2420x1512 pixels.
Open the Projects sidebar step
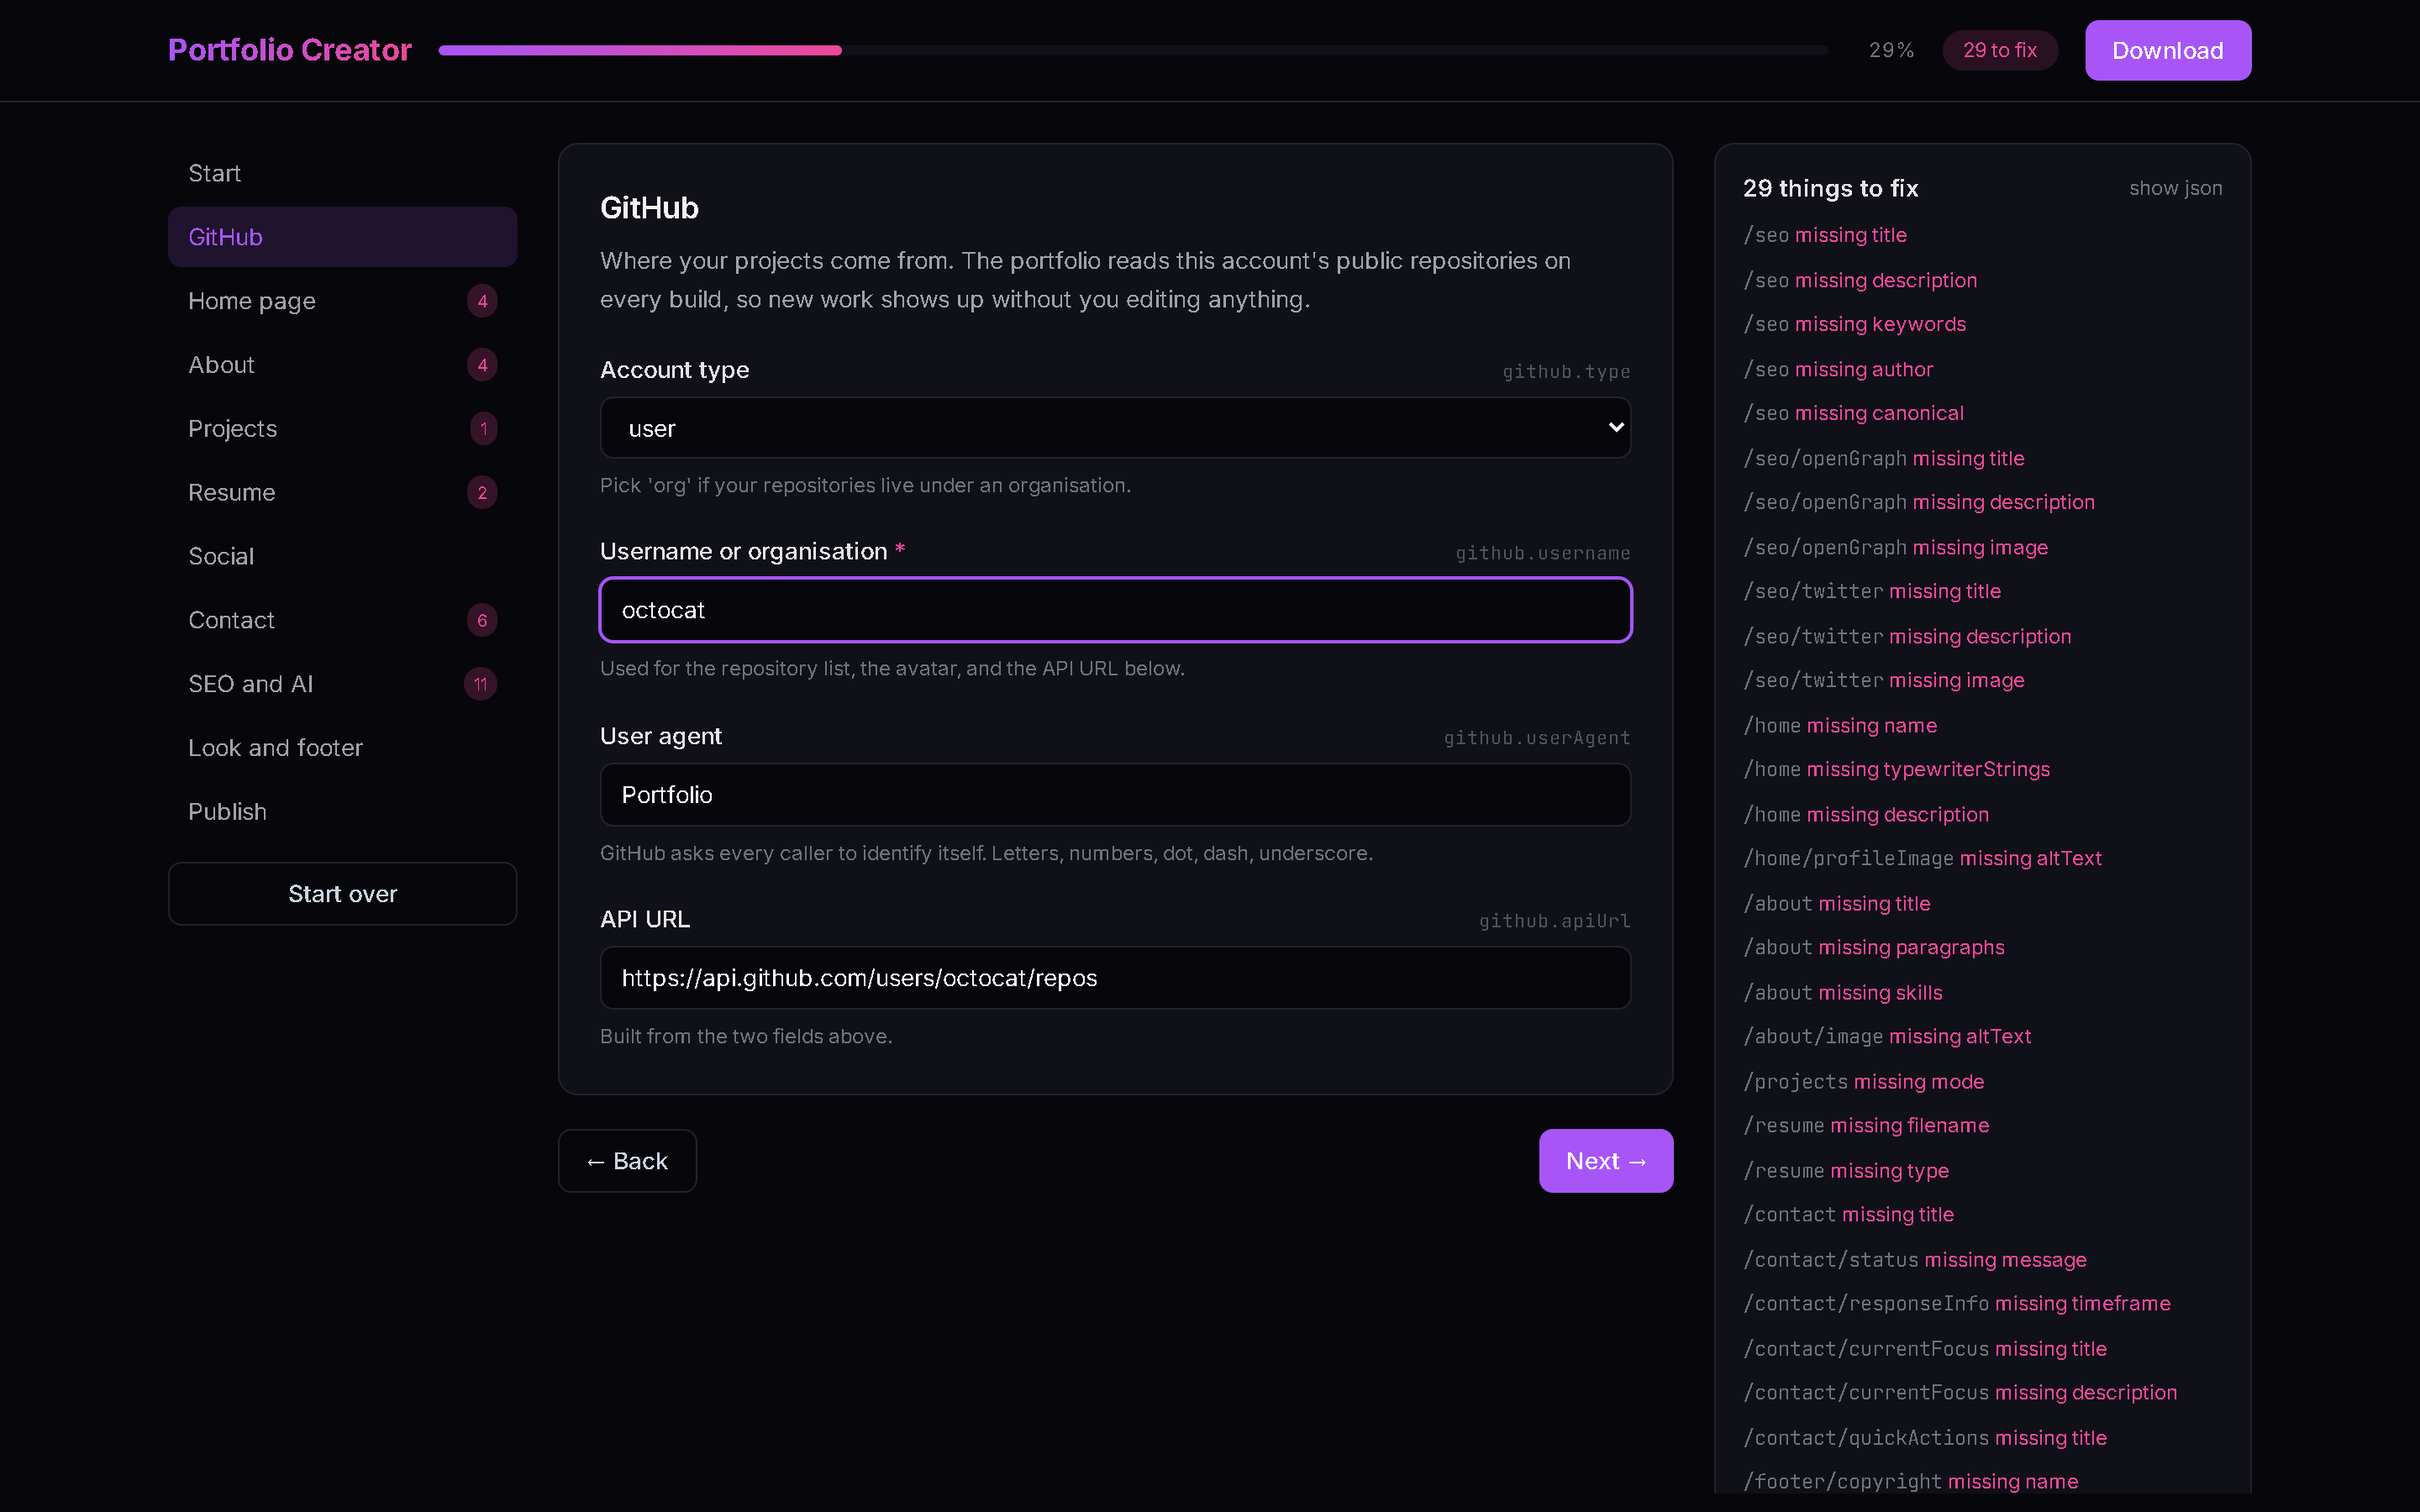(x=342, y=429)
